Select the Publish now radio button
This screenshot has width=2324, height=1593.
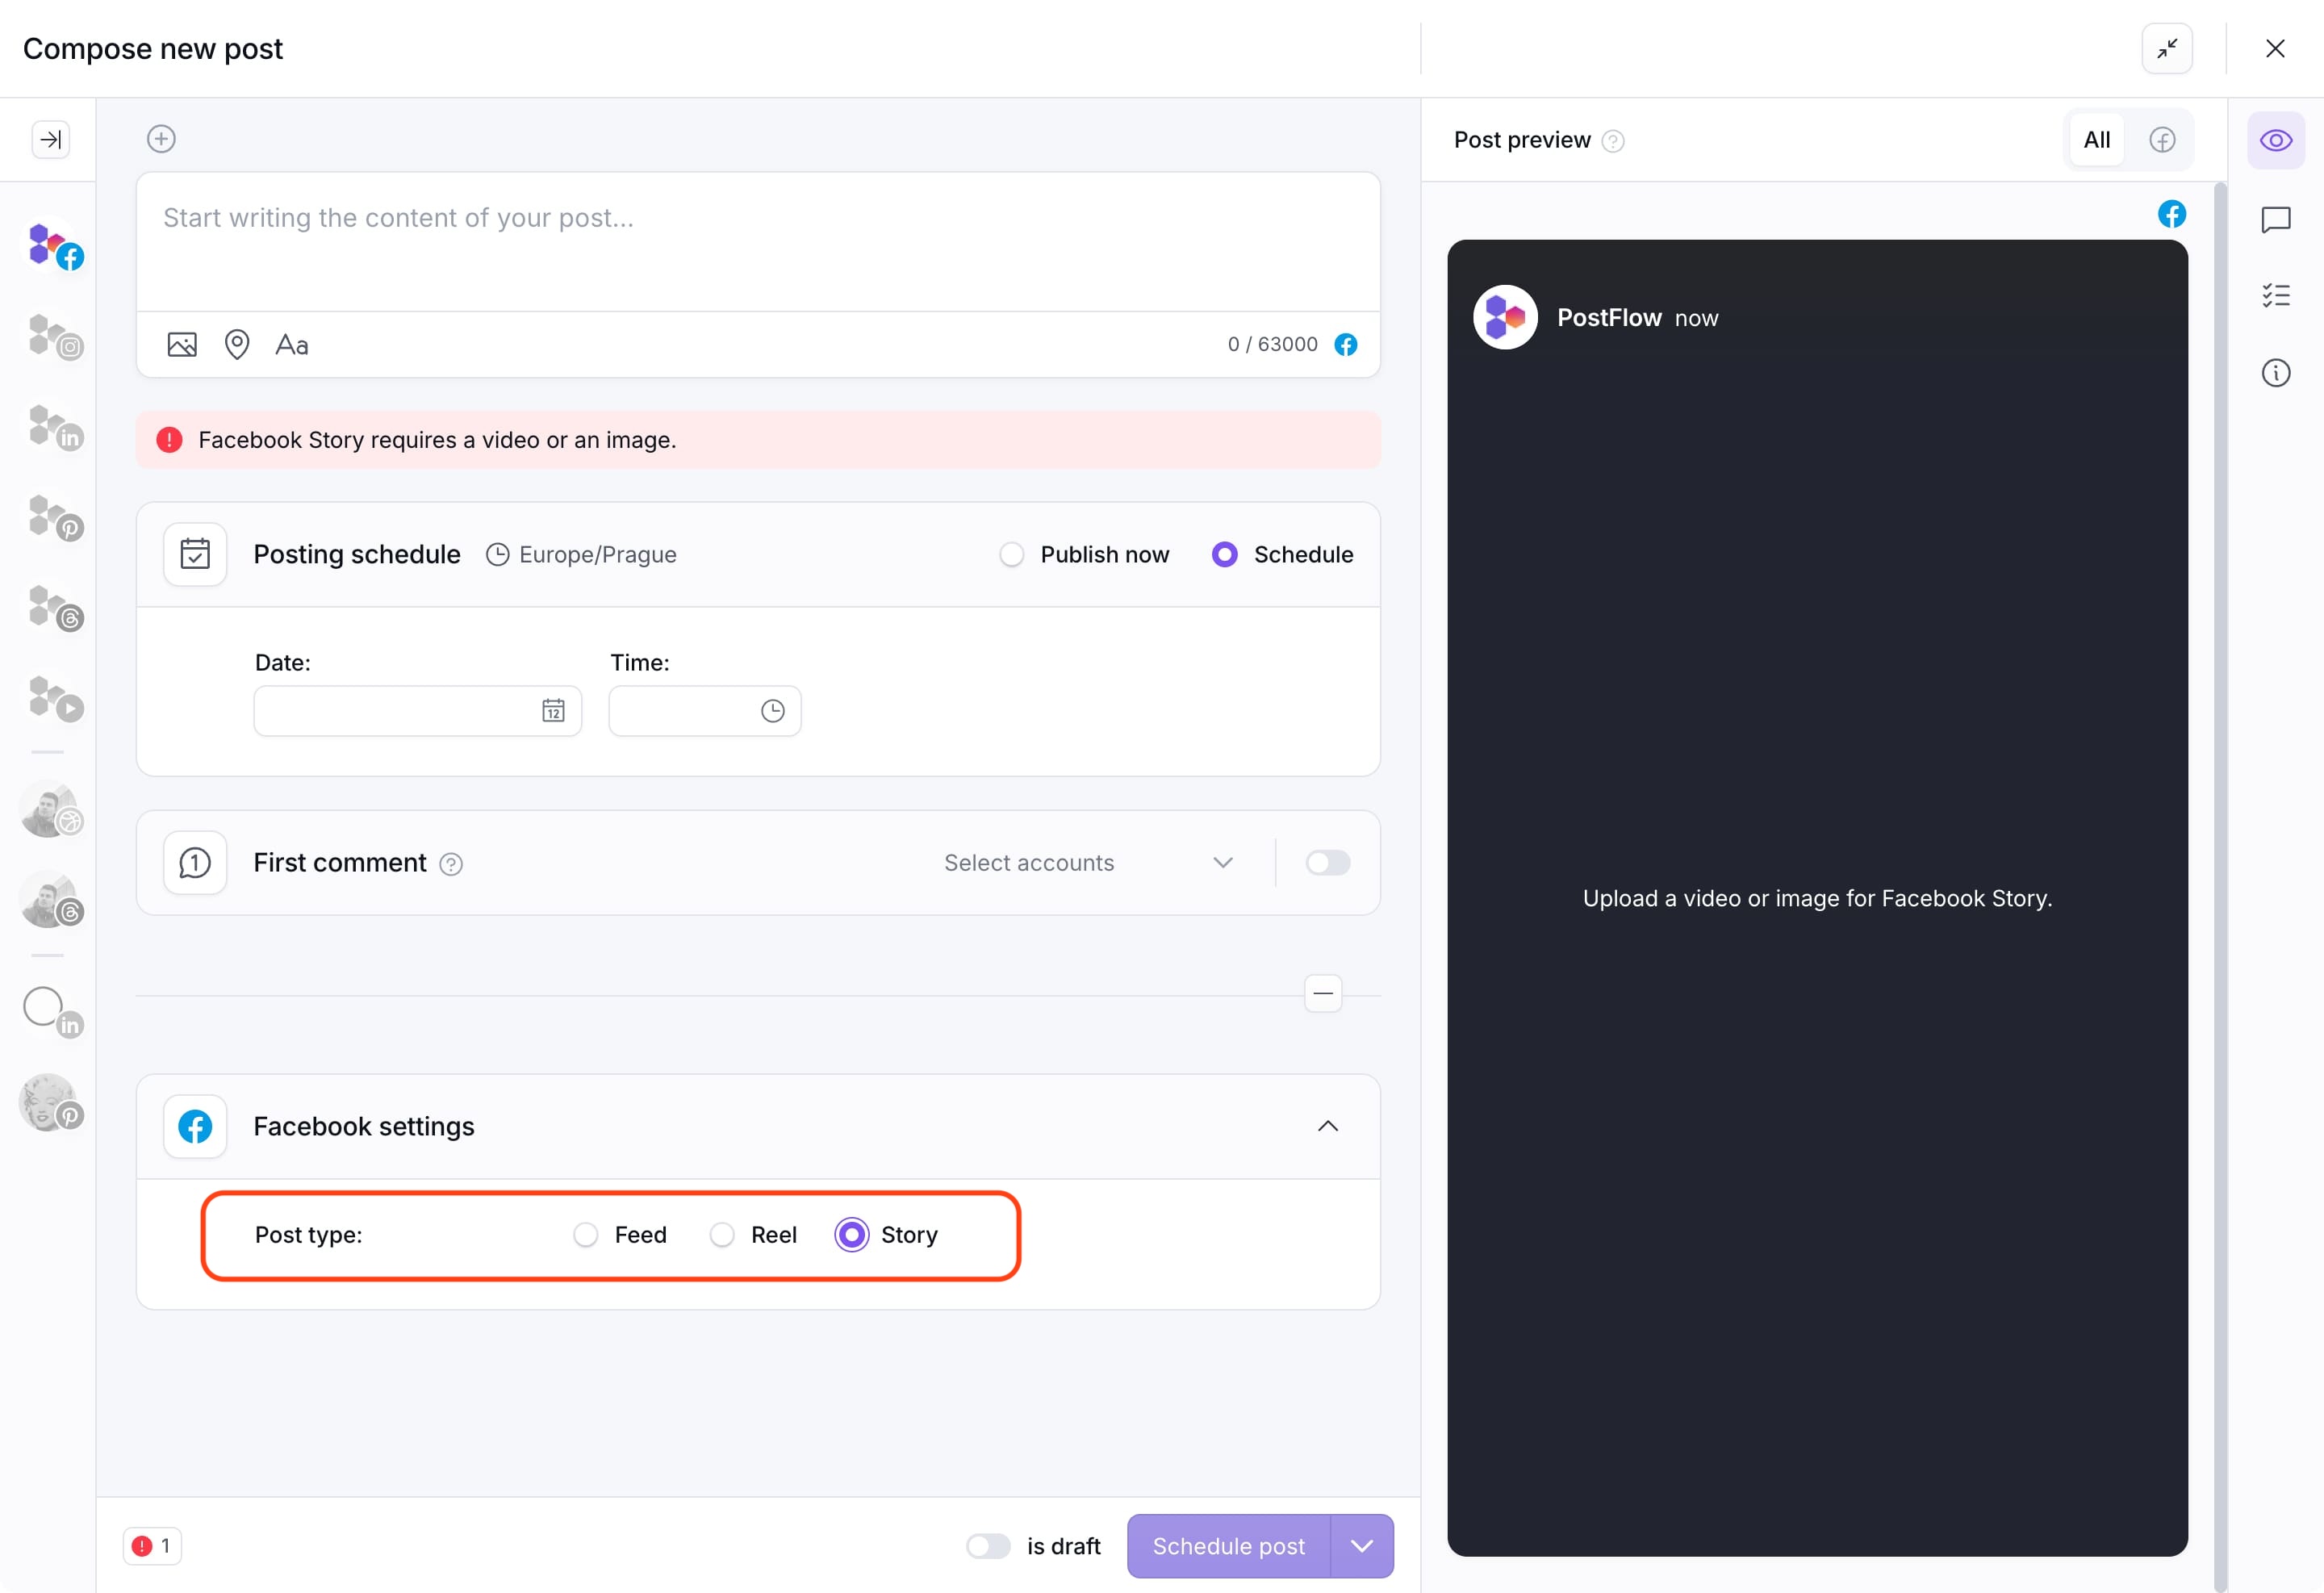[x=1011, y=555]
